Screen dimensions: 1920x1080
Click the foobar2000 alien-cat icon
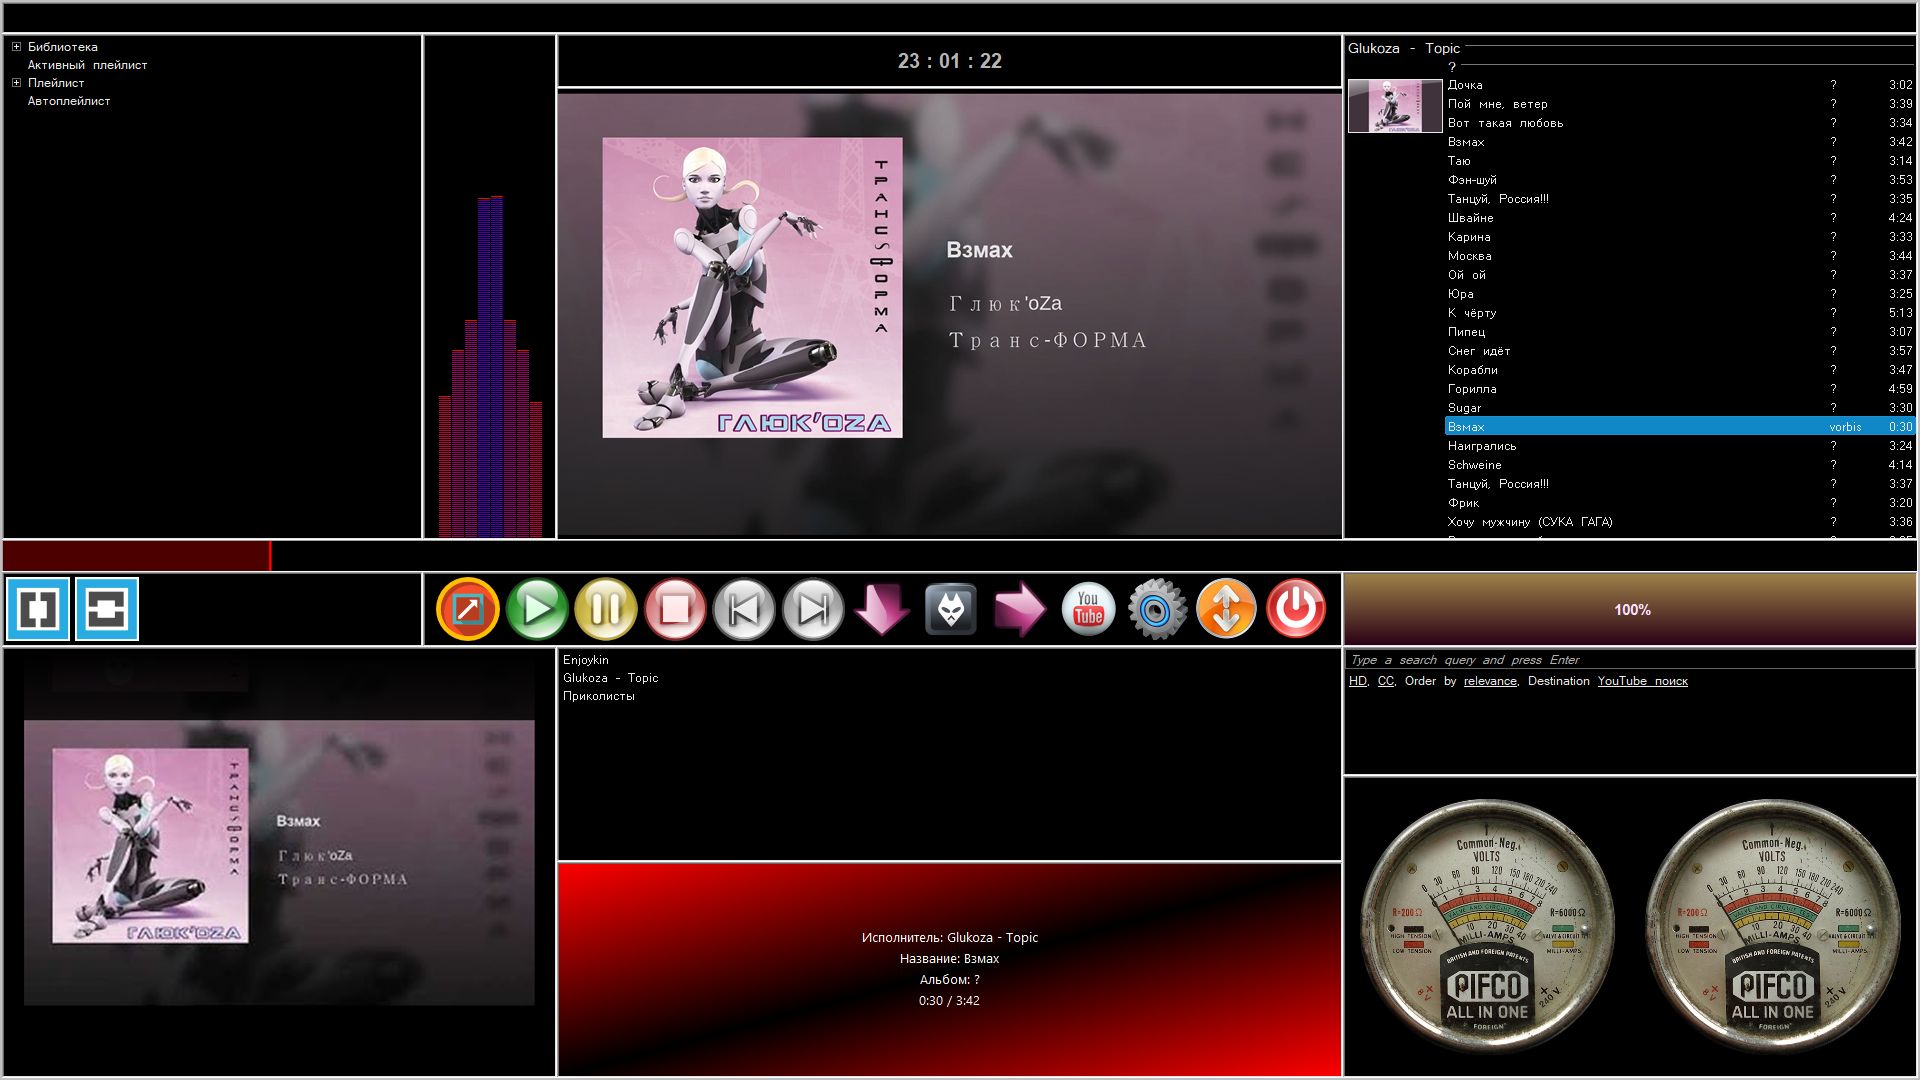950,609
